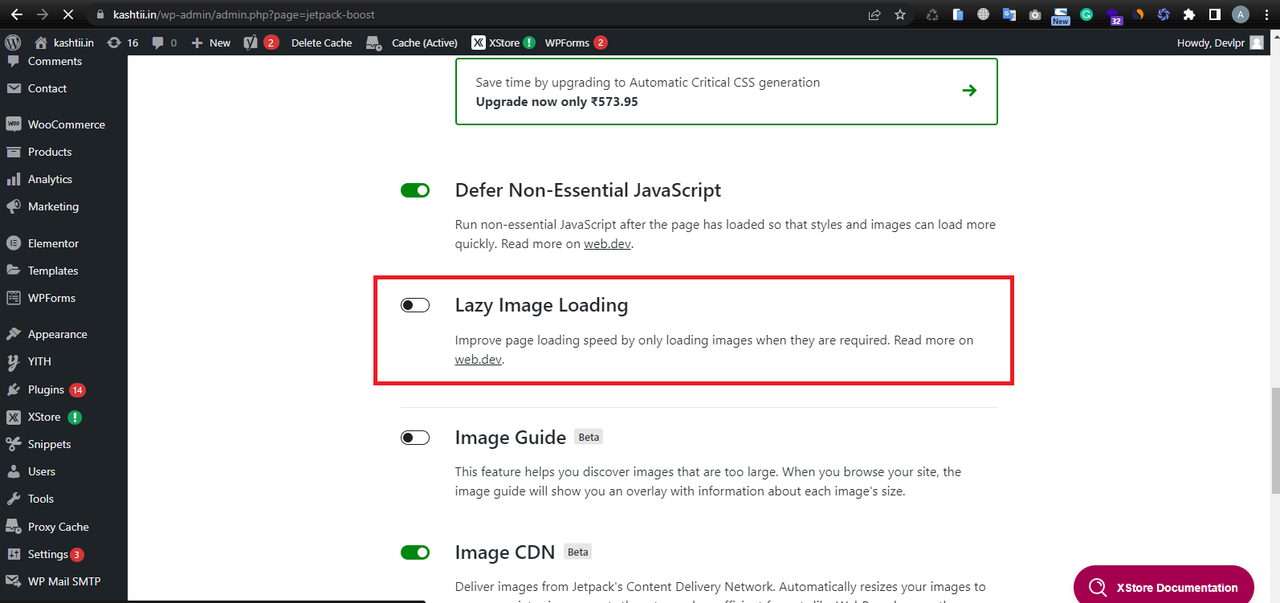The height and width of the screenshot is (603, 1280).
Task: Open Chrome three-dot menu
Action: click(1265, 15)
